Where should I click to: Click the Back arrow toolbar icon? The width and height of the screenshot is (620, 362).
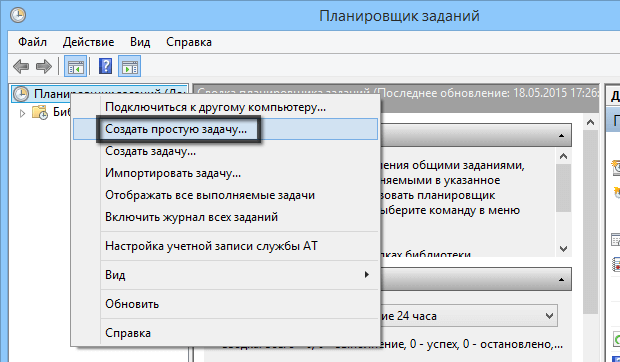click(21, 66)
